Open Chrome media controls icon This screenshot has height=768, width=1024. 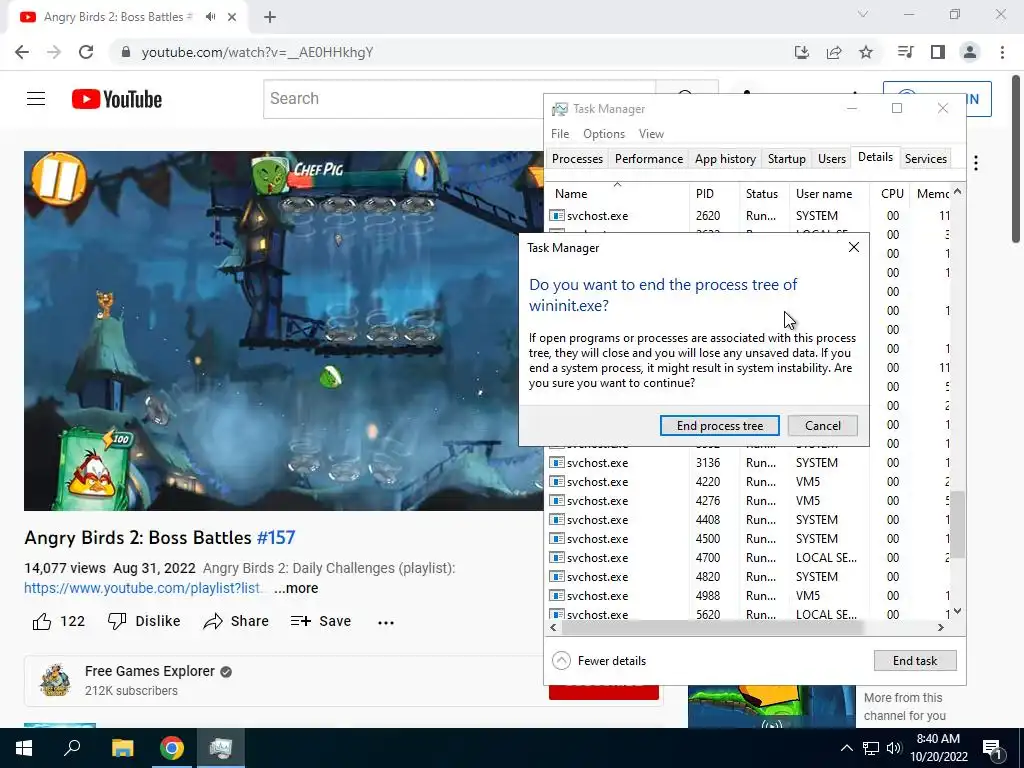(x=905, y=52)
